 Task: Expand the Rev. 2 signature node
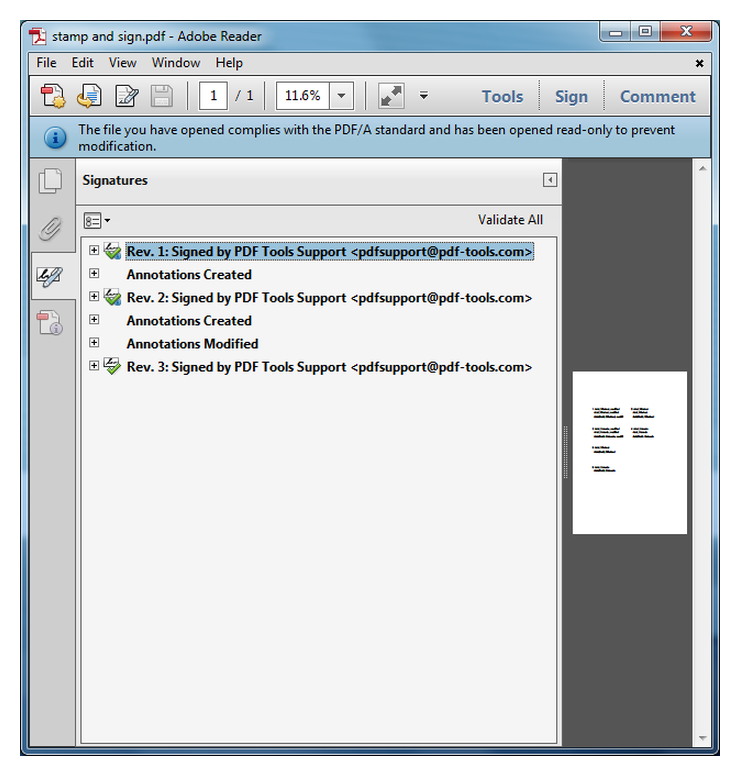click(94, 296)
